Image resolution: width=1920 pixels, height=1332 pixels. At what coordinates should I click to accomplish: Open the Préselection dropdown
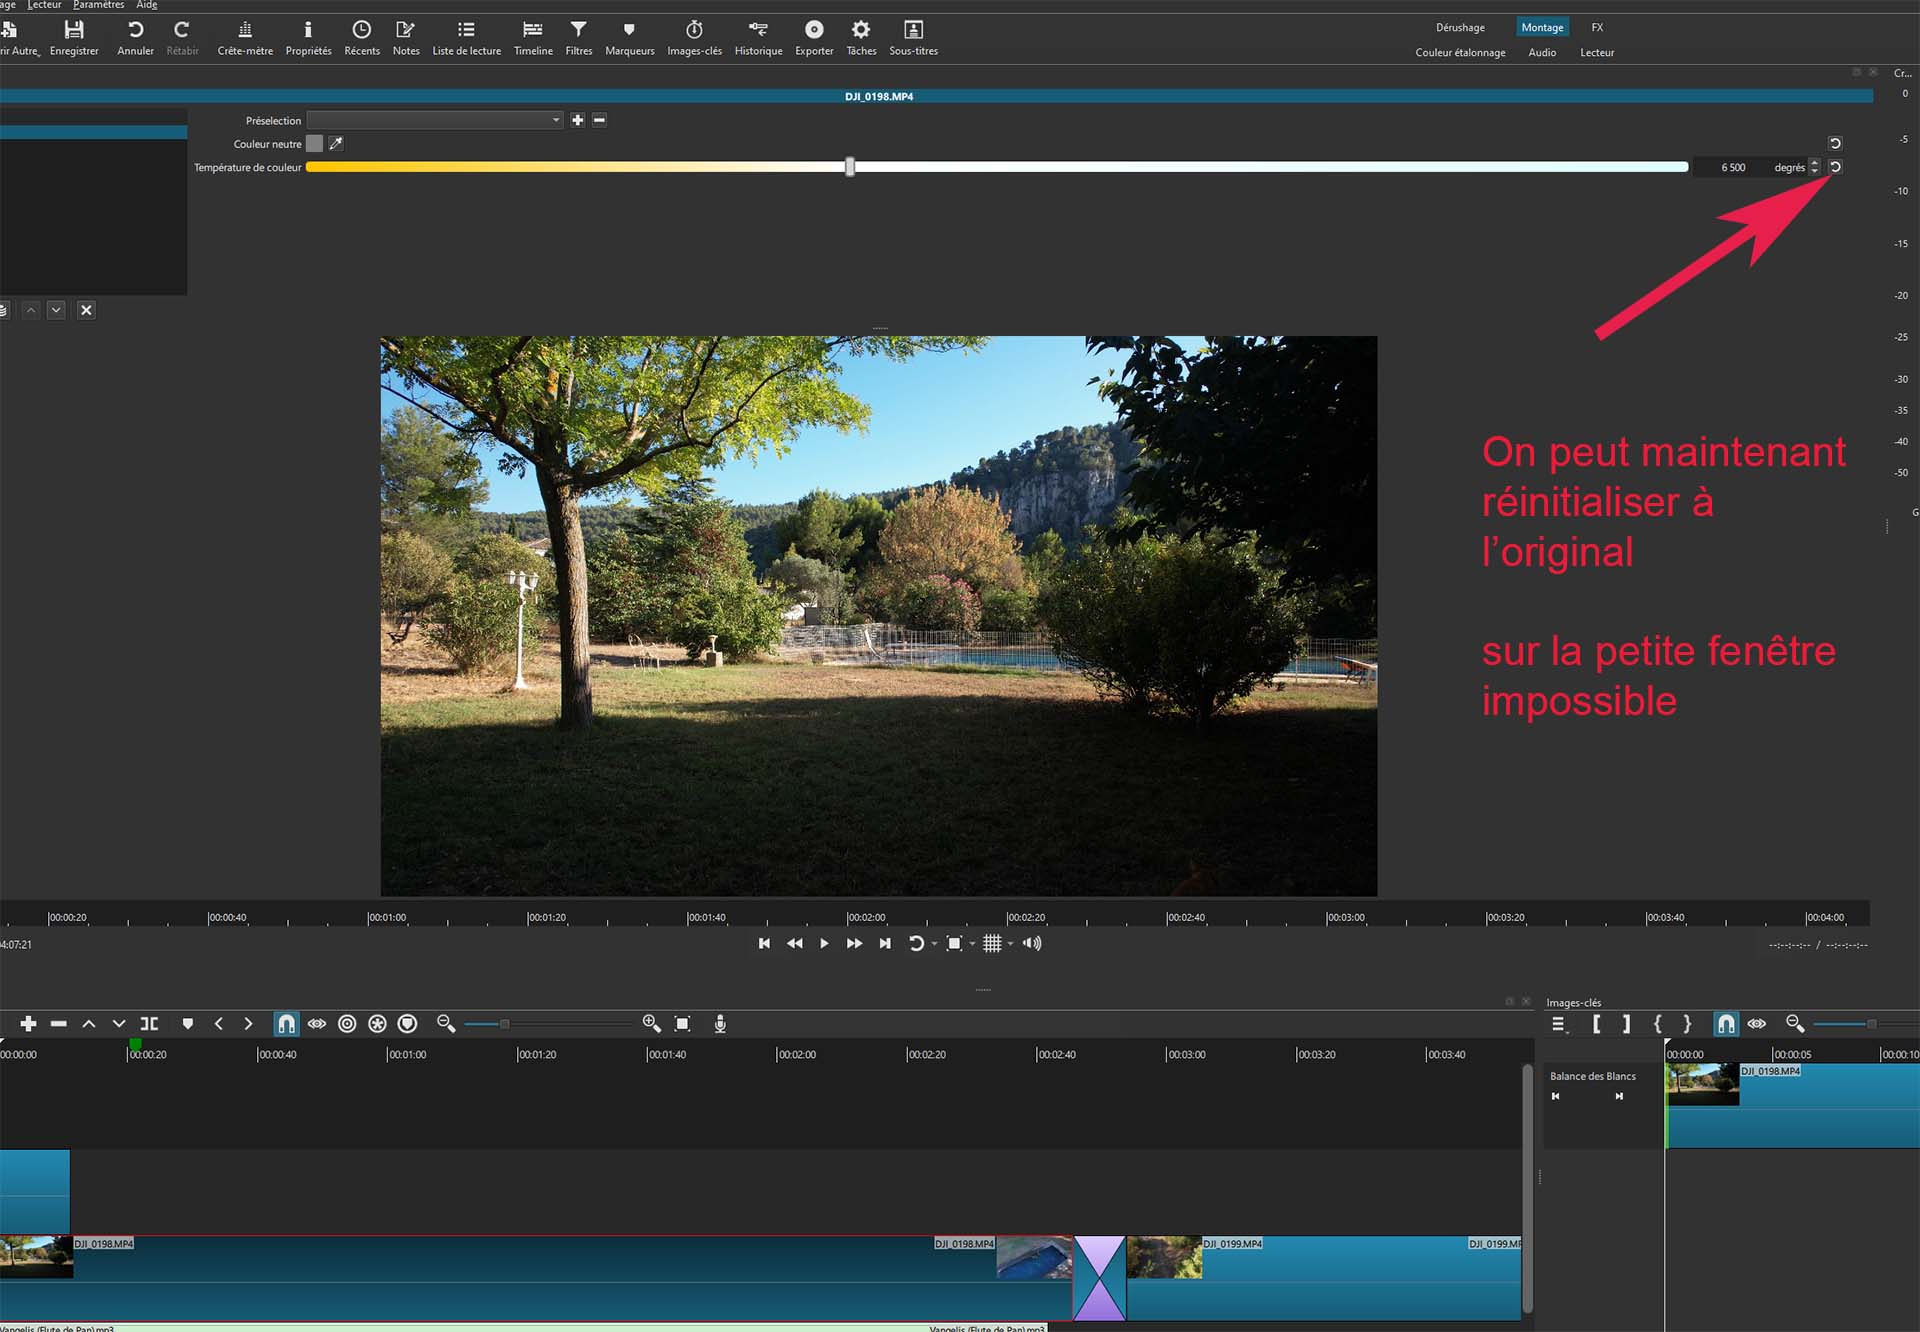click(435, 120)
